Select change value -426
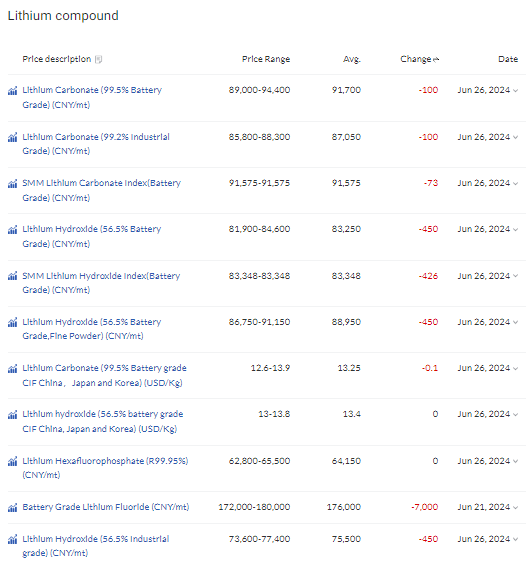 coord(428,276)
